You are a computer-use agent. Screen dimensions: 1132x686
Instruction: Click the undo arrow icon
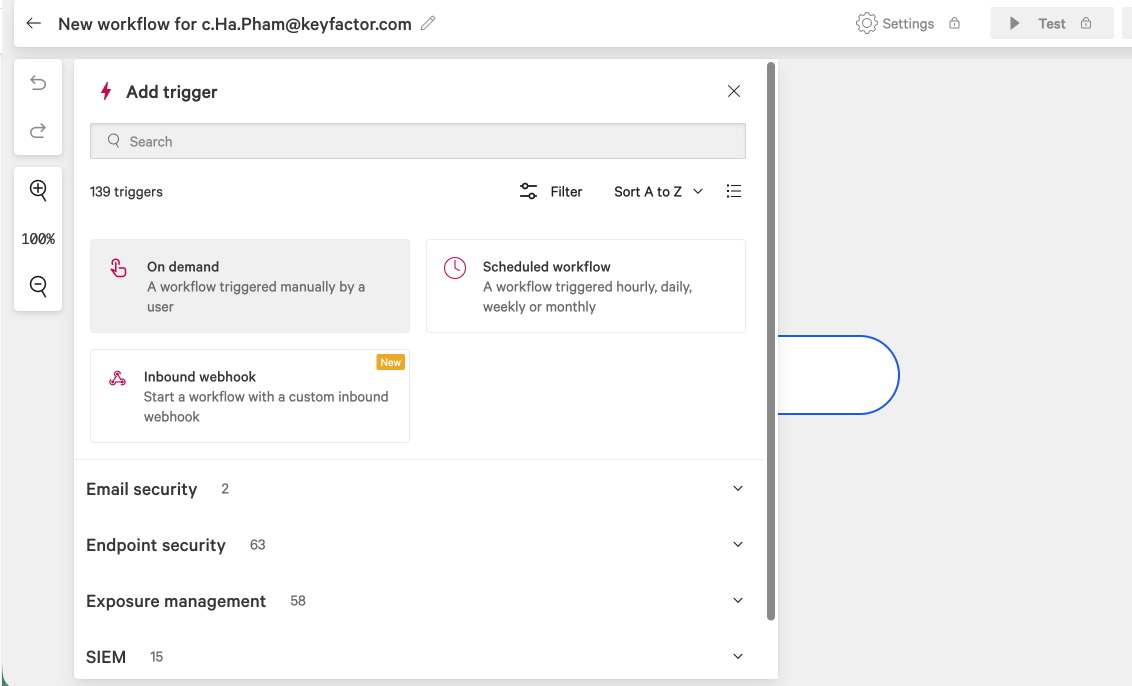(x=38, y=83)
